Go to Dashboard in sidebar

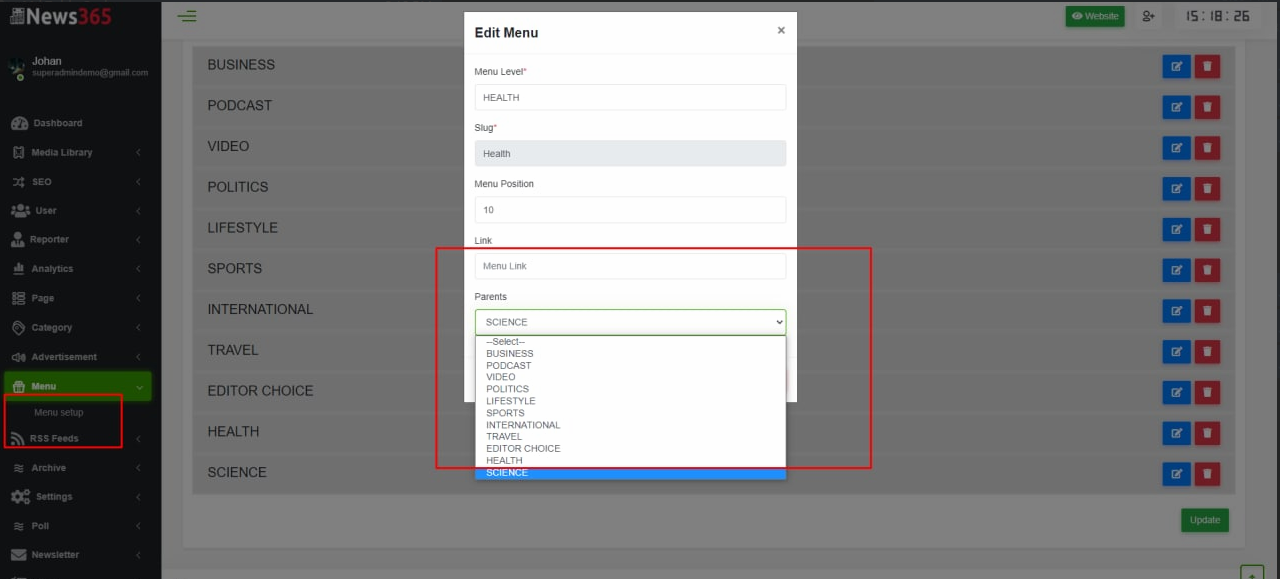76,124
